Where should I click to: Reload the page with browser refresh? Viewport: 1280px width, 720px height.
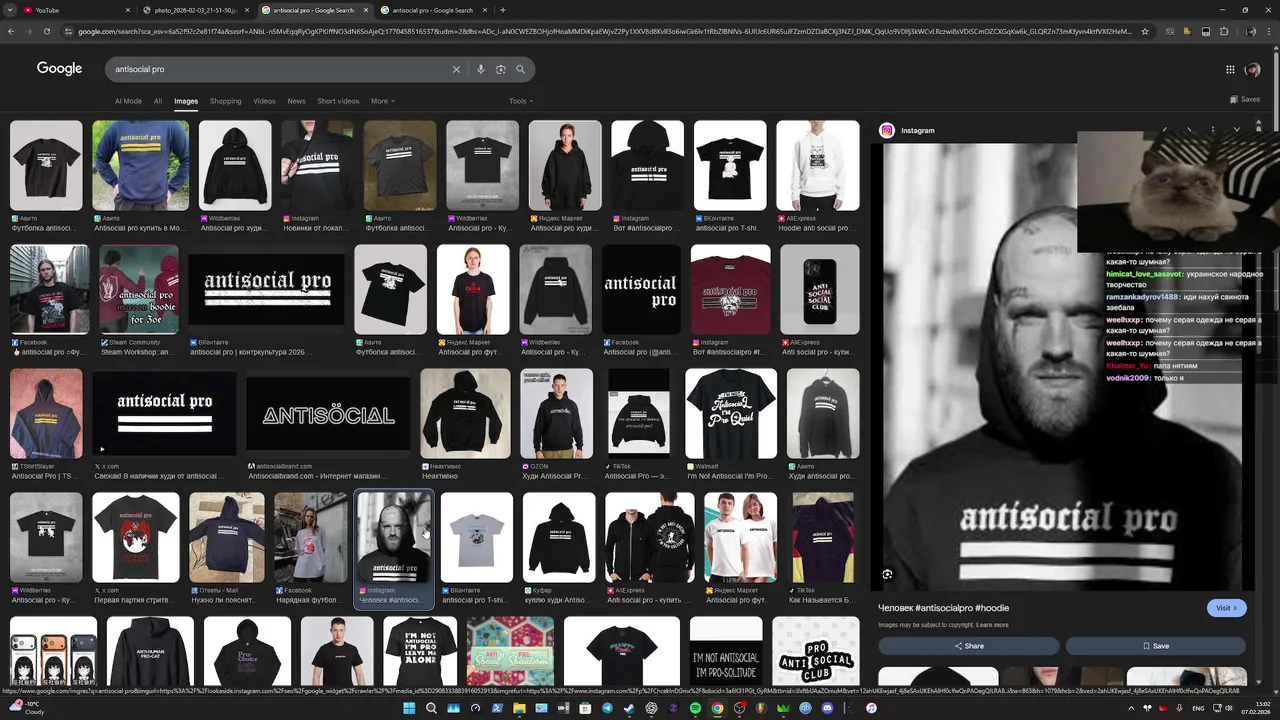click(x=47, y=31)
